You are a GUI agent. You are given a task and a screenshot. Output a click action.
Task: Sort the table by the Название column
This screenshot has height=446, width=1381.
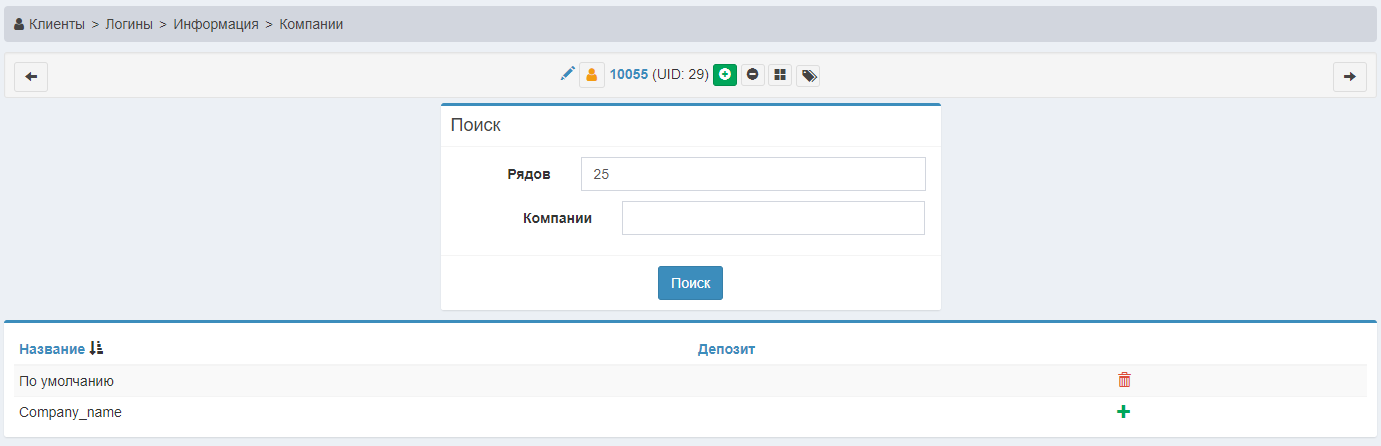[52, 349]
